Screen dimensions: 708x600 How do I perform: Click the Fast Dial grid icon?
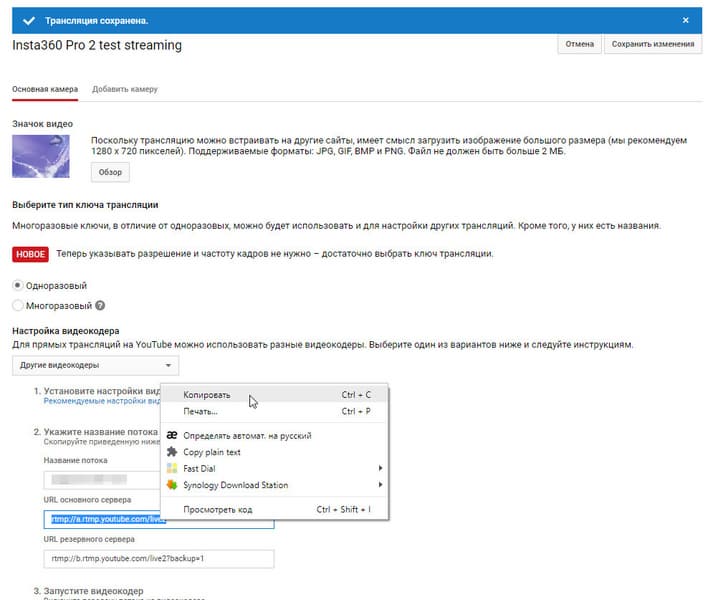(x=172, y=468)
